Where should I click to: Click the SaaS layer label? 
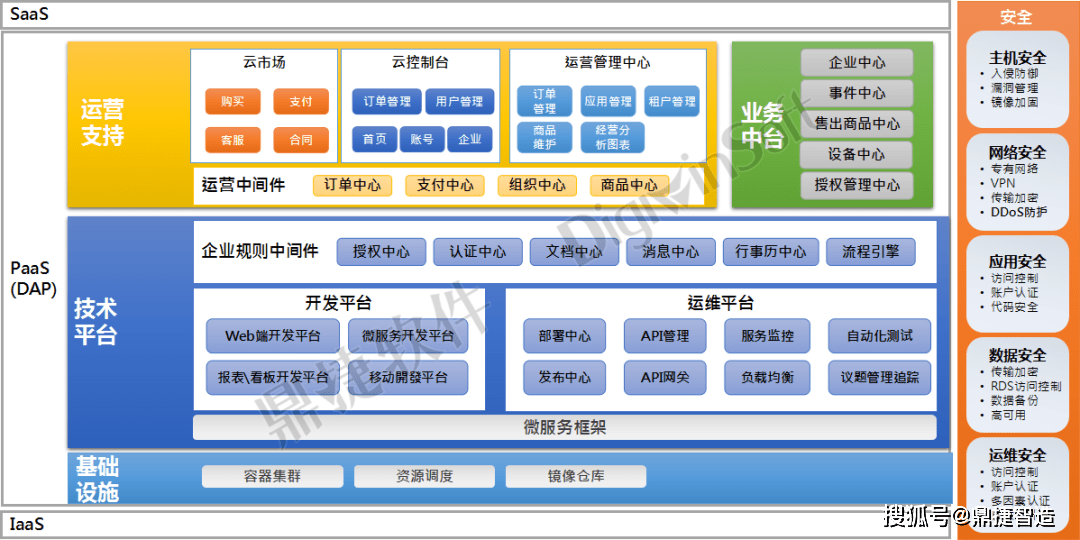click(30, 14)
